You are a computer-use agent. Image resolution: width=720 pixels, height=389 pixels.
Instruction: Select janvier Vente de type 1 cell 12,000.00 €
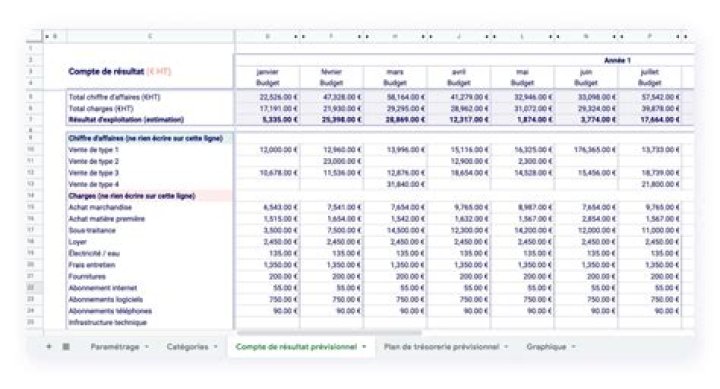pyautogui.click(x=267, y=150)
